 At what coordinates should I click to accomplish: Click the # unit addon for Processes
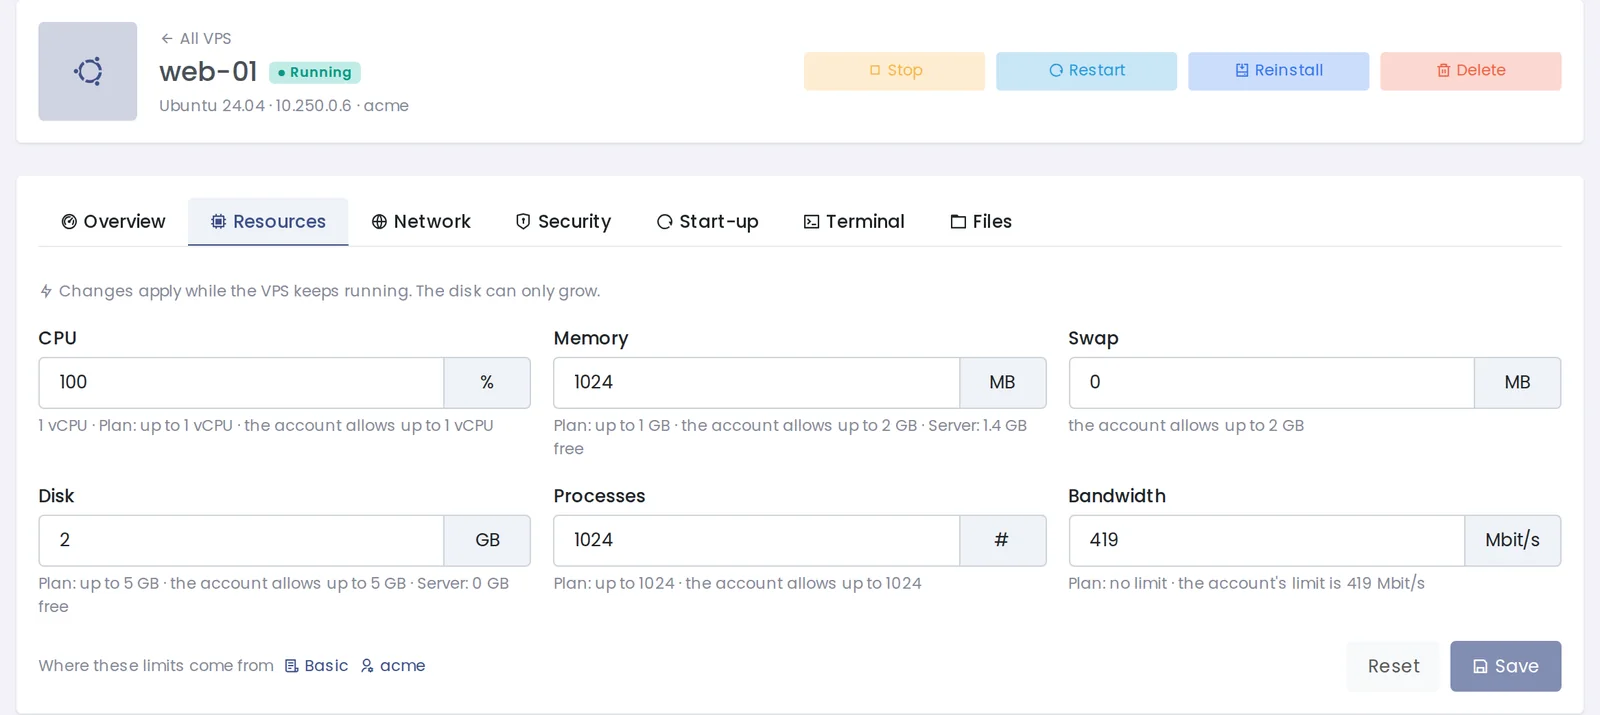coord(1002,540)
